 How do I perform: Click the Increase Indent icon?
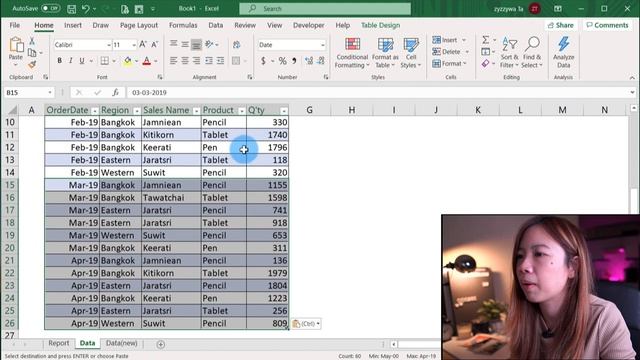pos(220,61)
